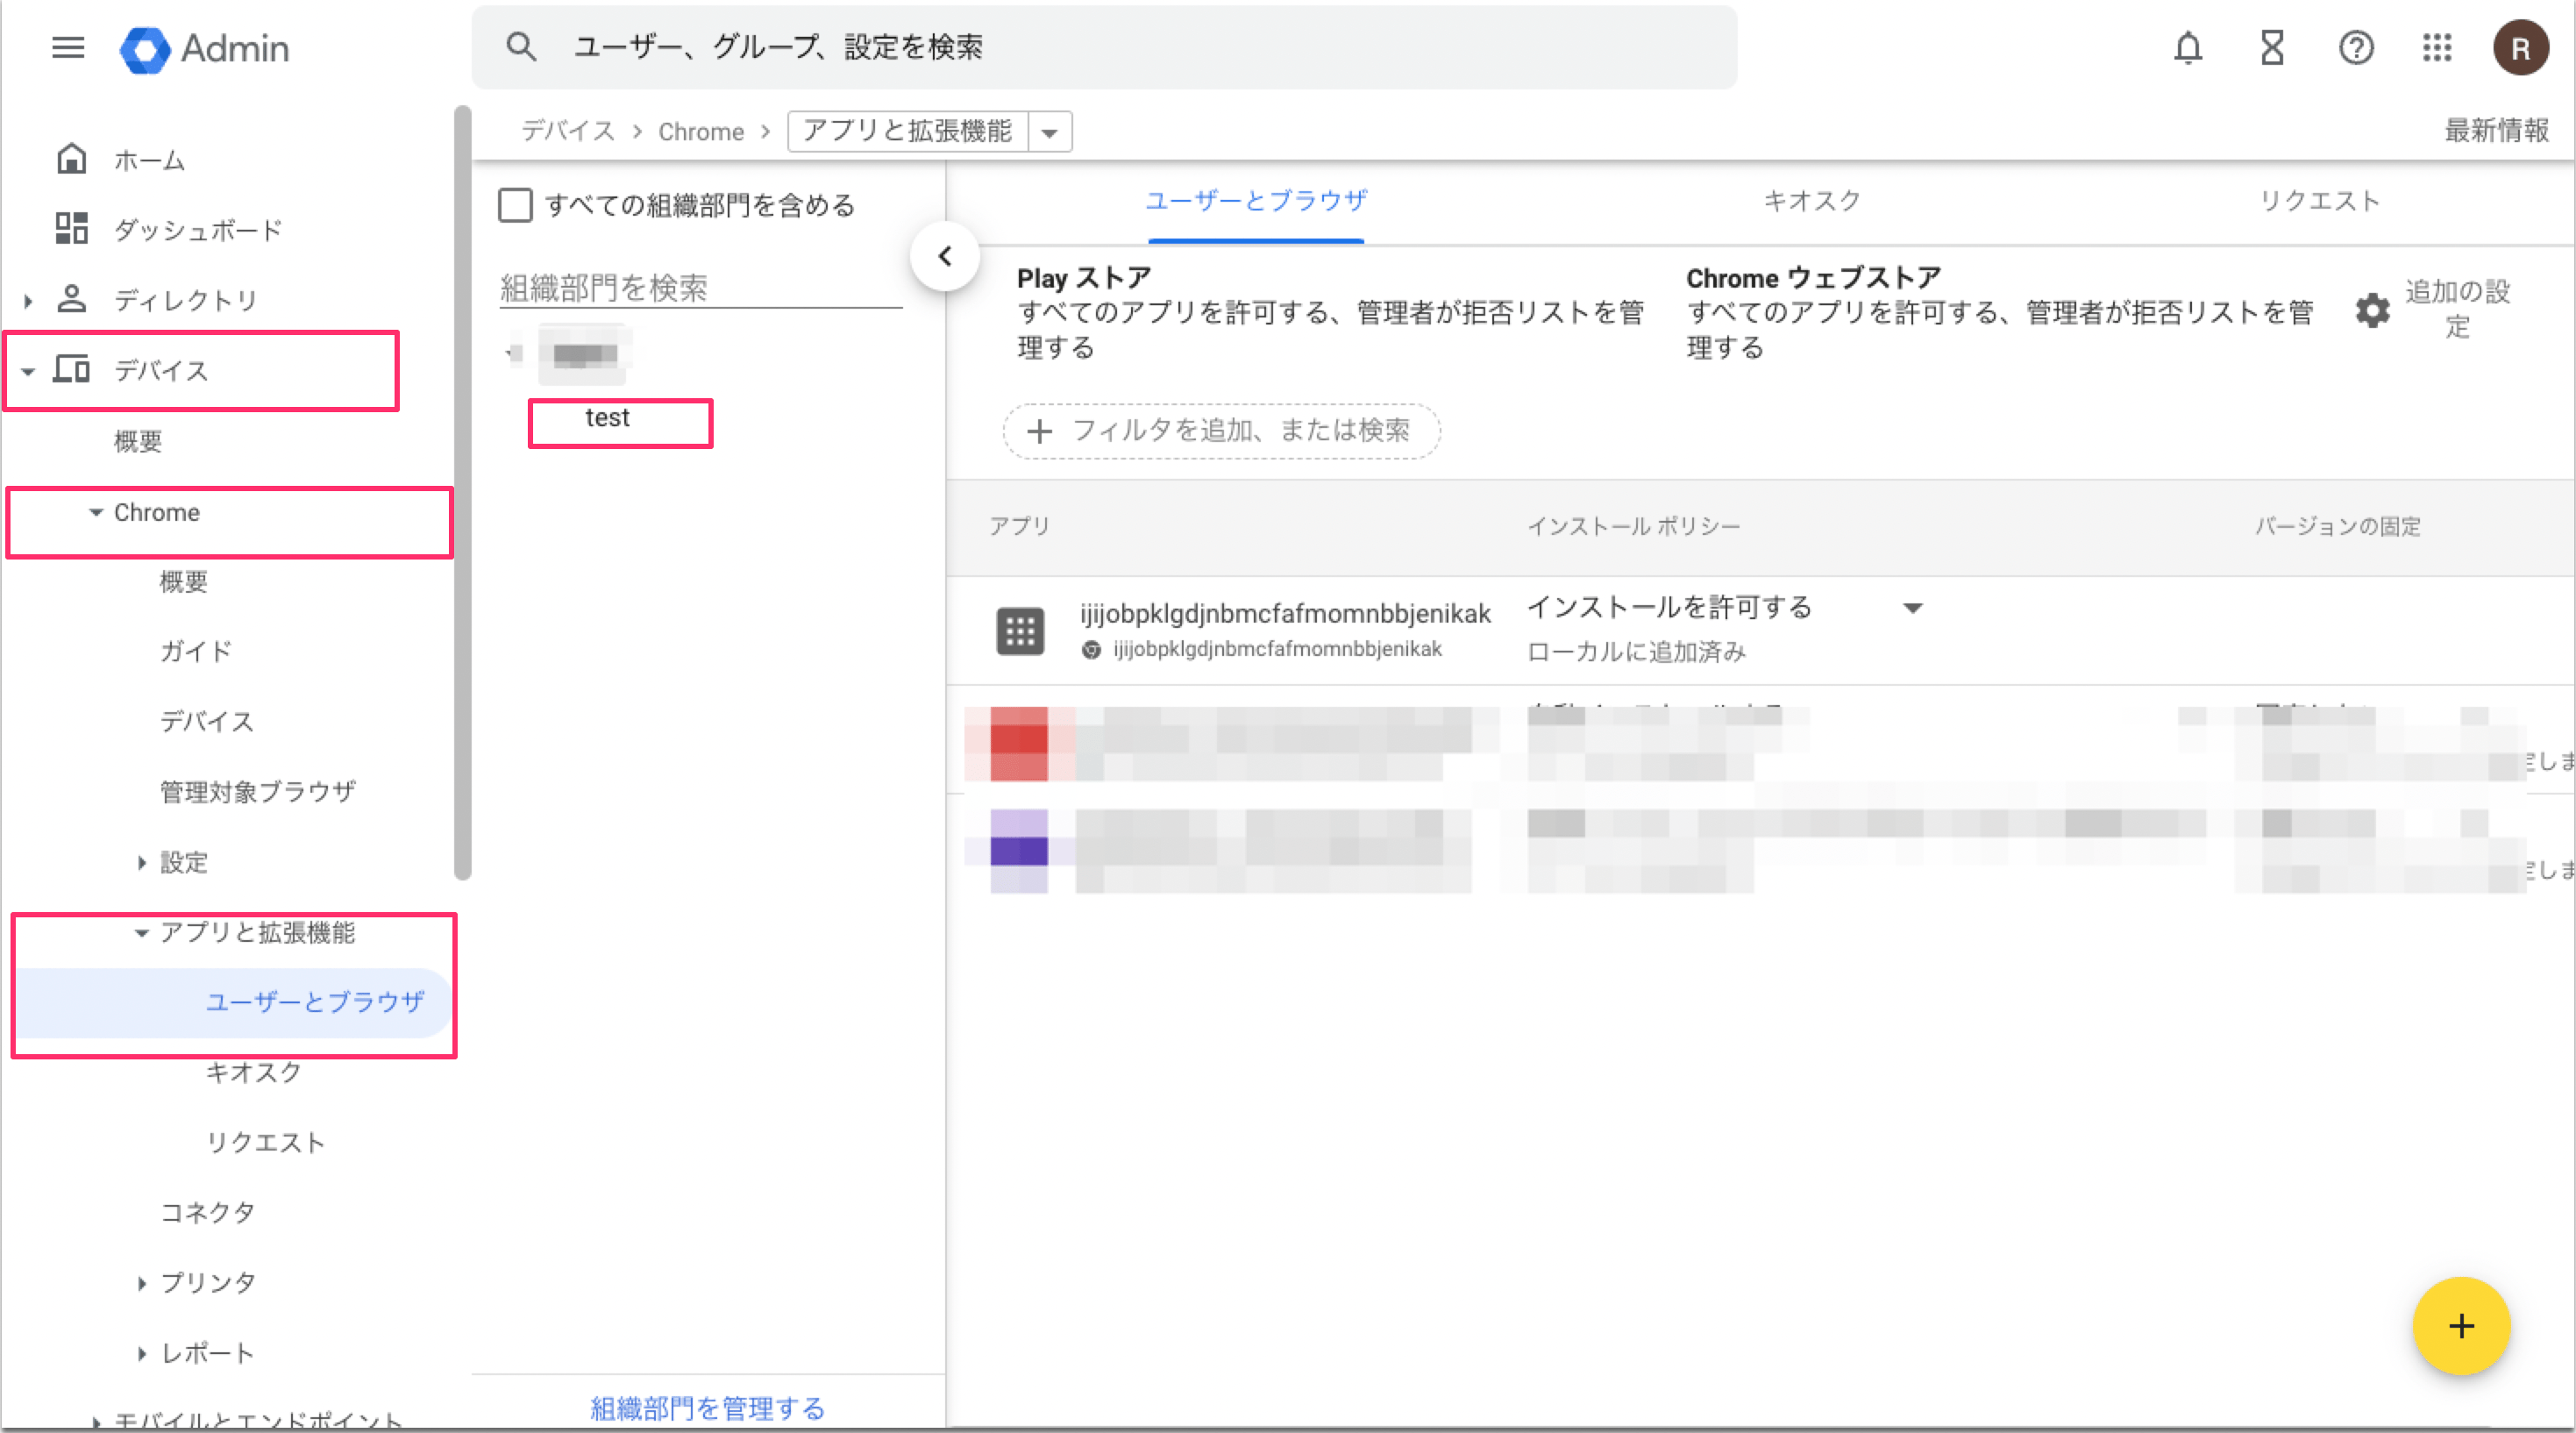2576x1433 pixels.
Task: Check すべての組織部門を含める checkbox
Action: pos(515,205)
